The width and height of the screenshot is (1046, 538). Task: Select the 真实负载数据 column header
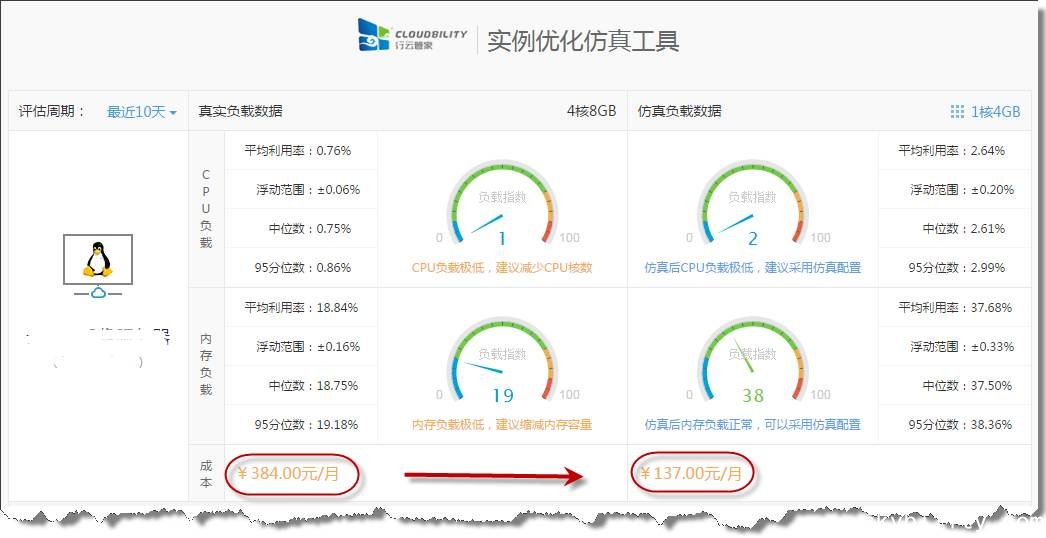pyautogui.click(x=240, y=112)
